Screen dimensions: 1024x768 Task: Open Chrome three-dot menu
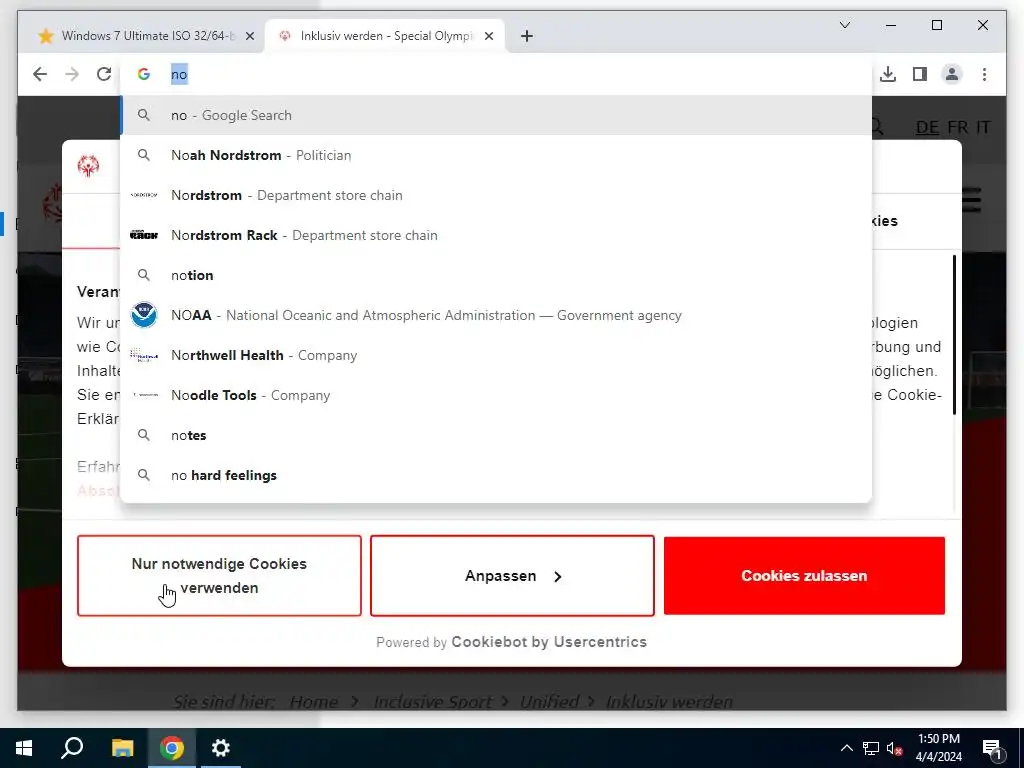(984, 74)
